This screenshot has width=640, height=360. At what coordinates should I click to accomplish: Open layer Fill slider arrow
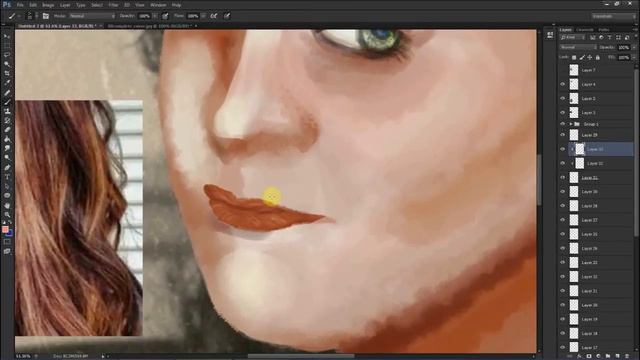click(x=633, y=58)
